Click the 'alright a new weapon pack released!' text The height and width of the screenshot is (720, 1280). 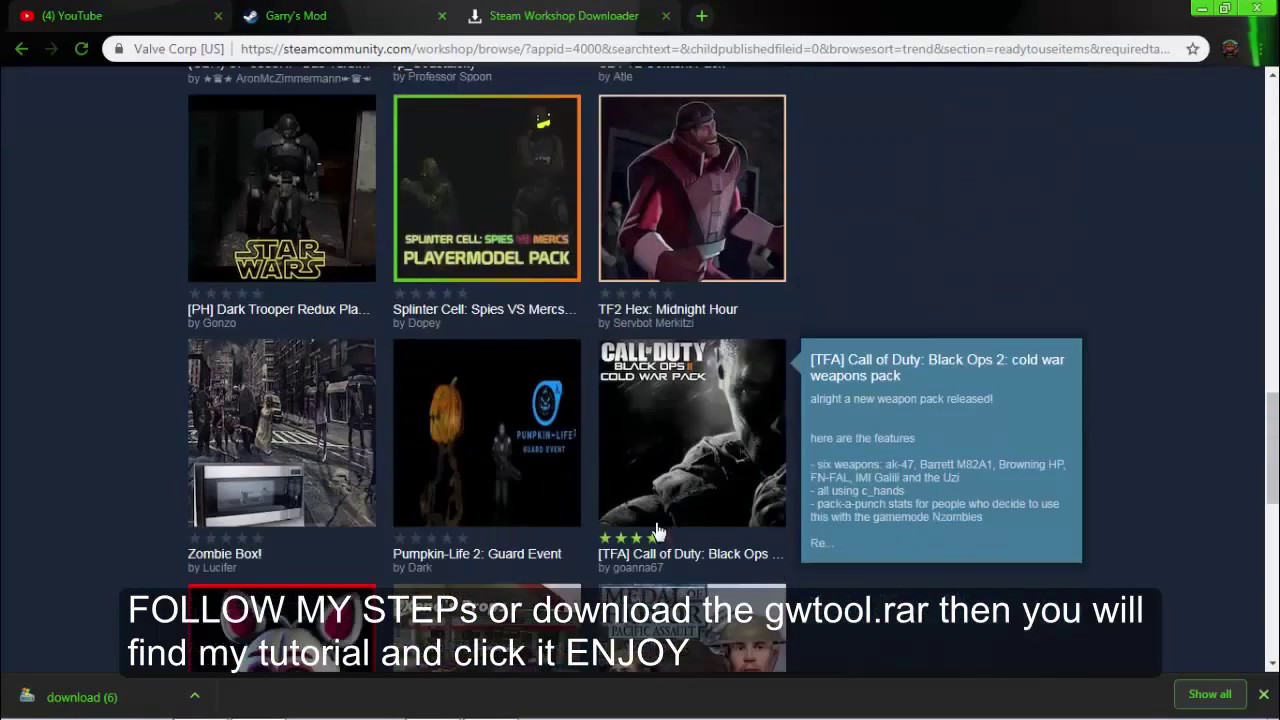(x=901, y=398)
